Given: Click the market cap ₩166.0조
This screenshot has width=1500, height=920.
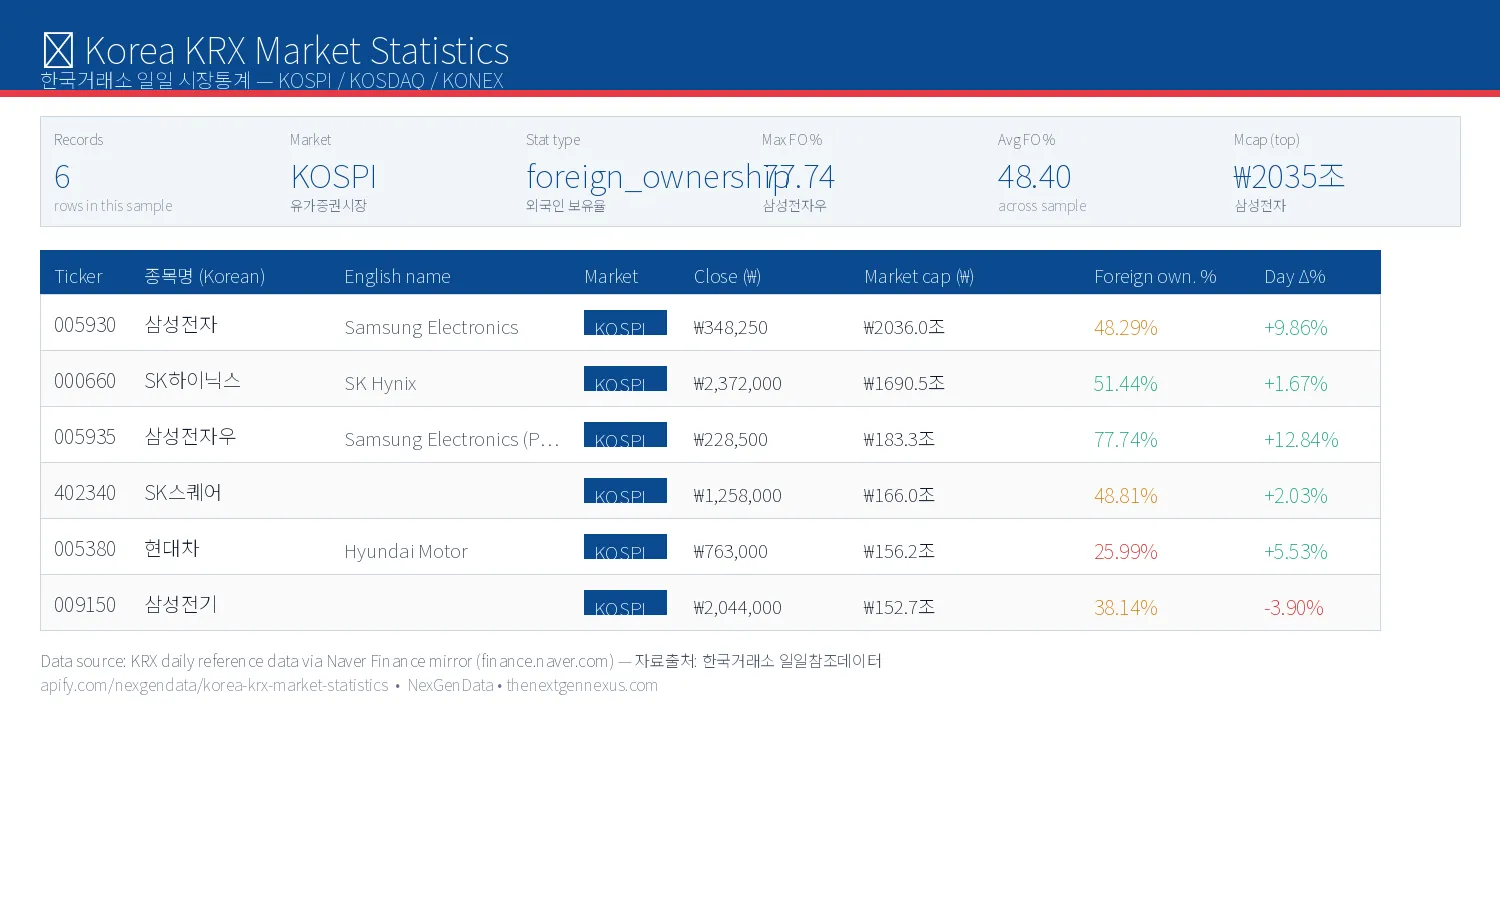Looking at the screenshot, I should pos(899,496).
